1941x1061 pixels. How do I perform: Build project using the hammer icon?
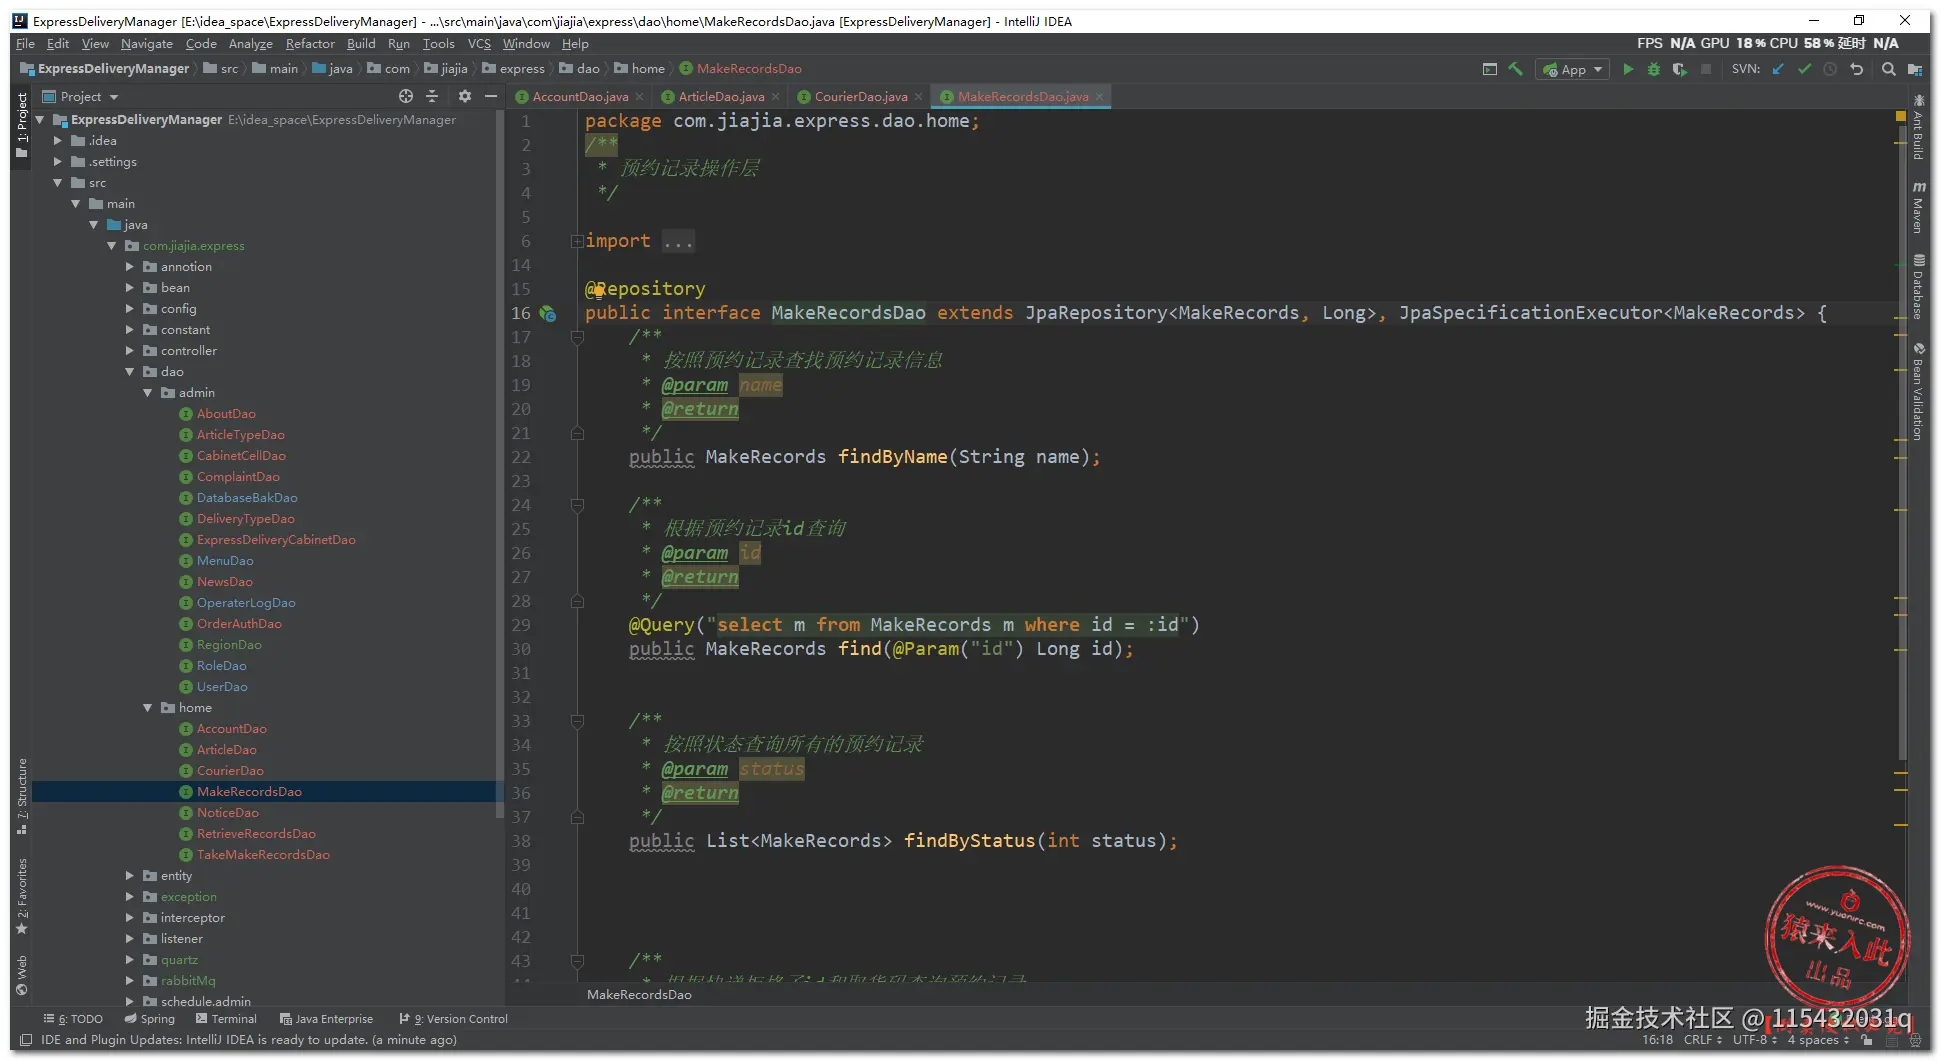click(x=1516, y=69)
